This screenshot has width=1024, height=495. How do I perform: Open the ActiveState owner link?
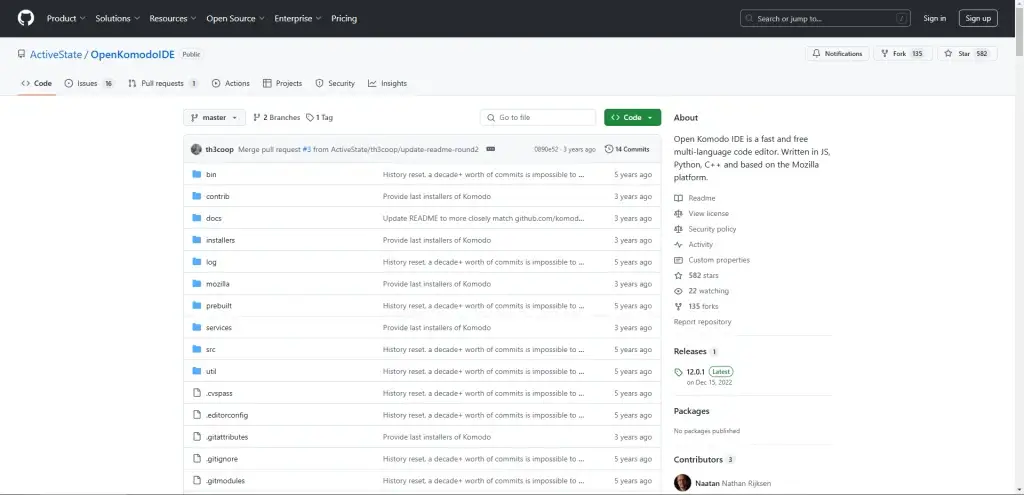click(56, 54)
